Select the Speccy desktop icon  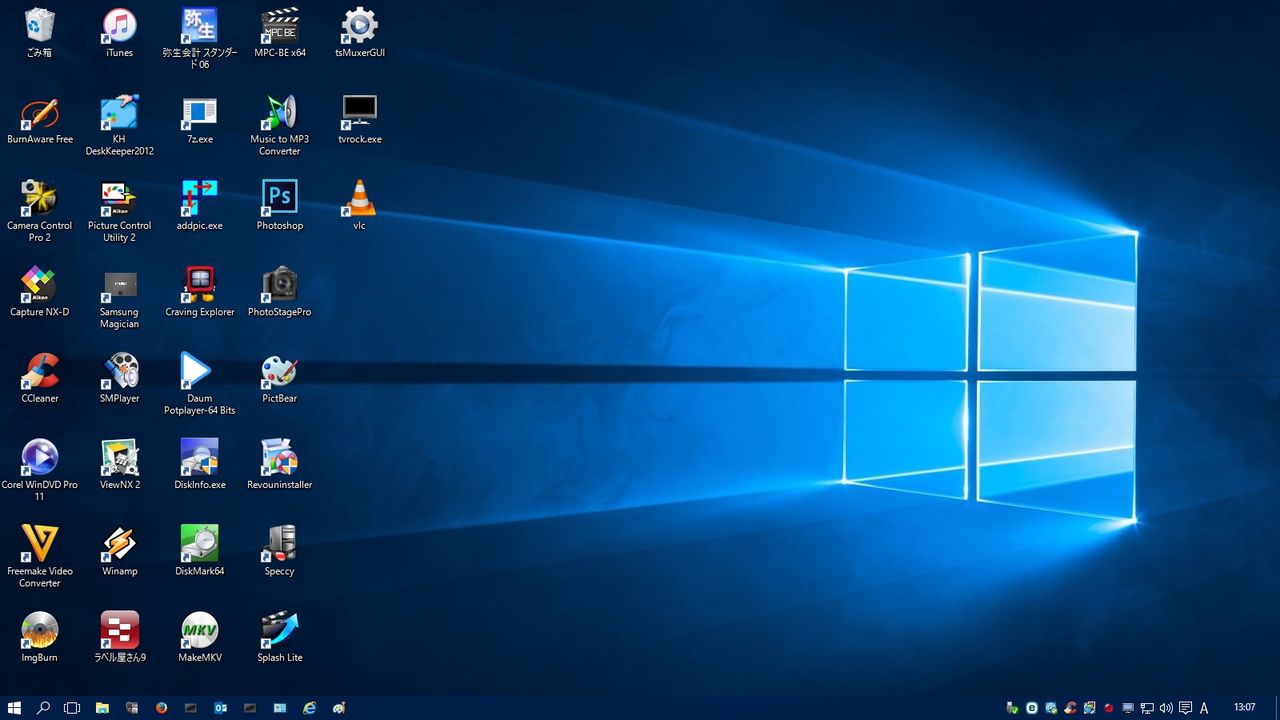[280, 551]
